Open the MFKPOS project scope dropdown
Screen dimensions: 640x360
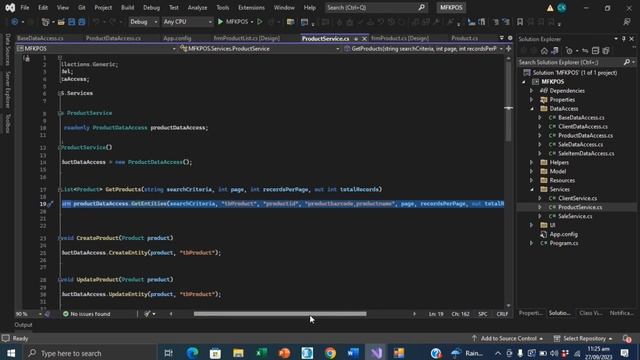pos(96,49)
